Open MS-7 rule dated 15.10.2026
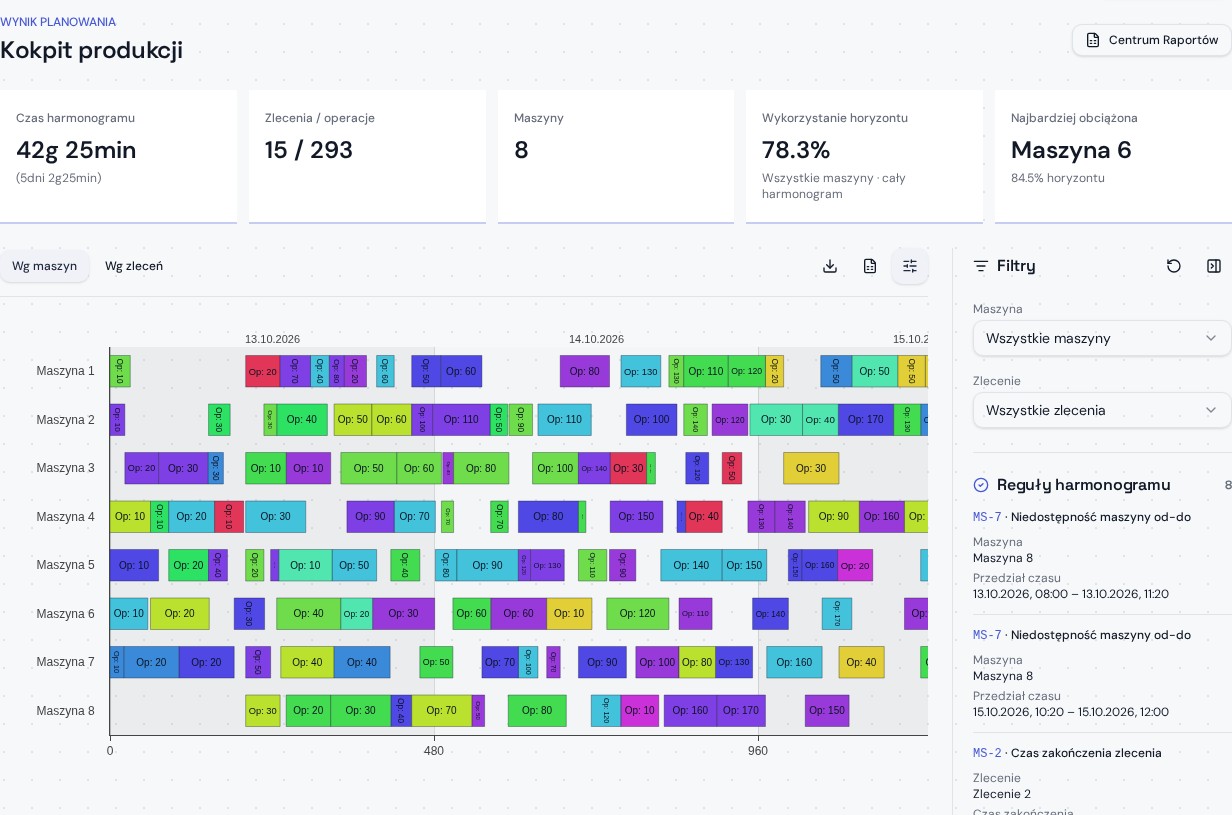 tap(1102, 674)
